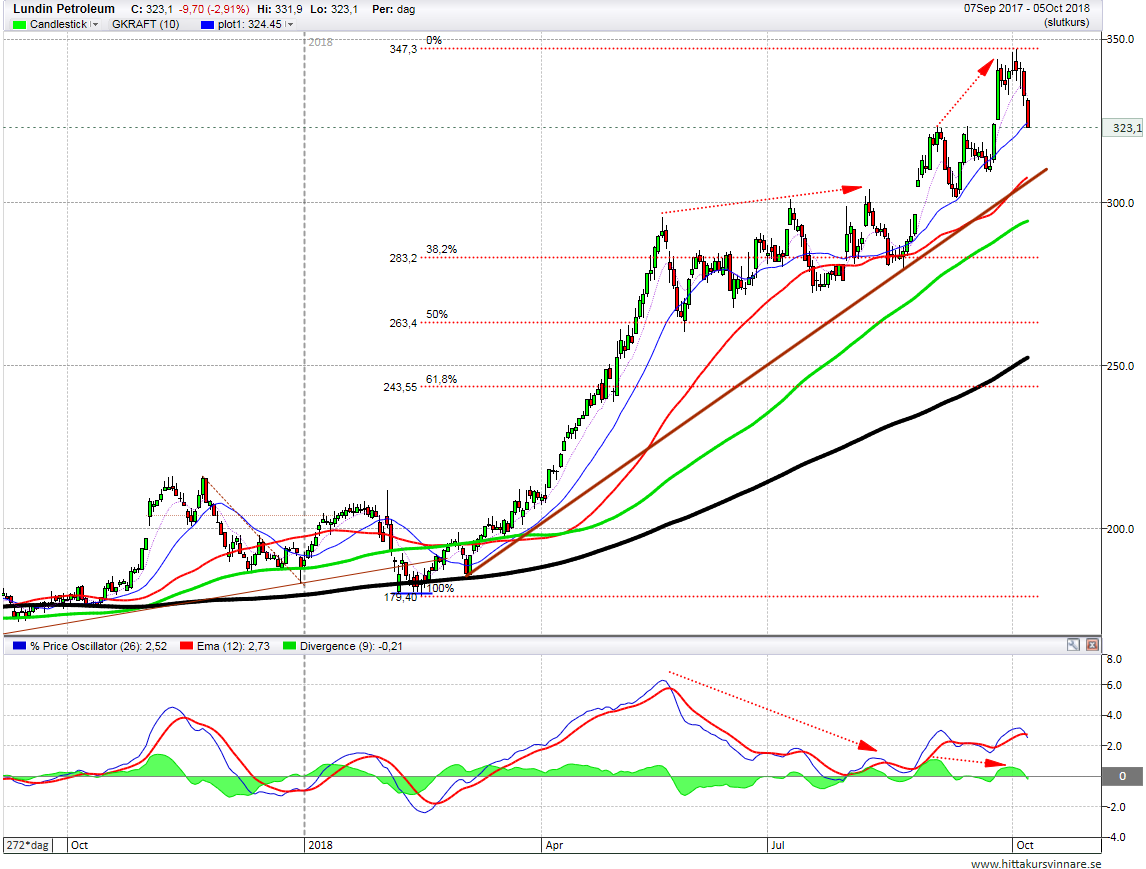
Task: Click the 61,8% Fibonacci label
Action: click(441, 379)
